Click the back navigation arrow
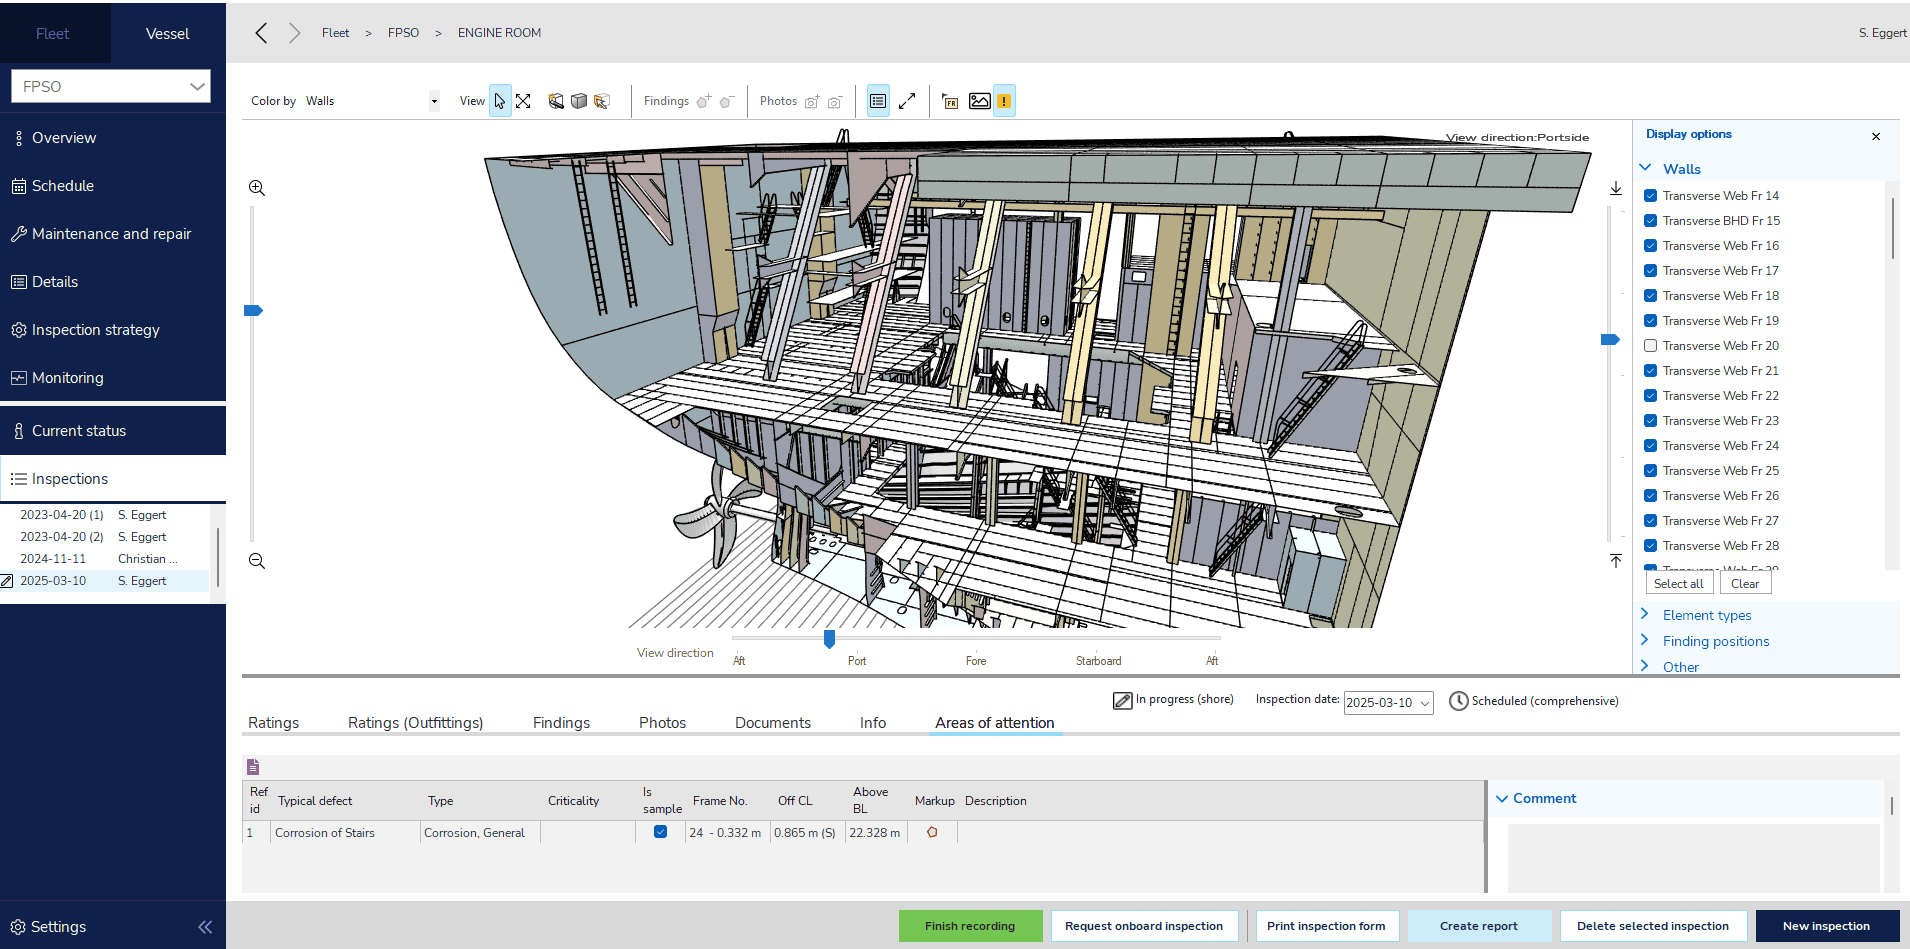1910x949 pixels. tap(261, 33)
